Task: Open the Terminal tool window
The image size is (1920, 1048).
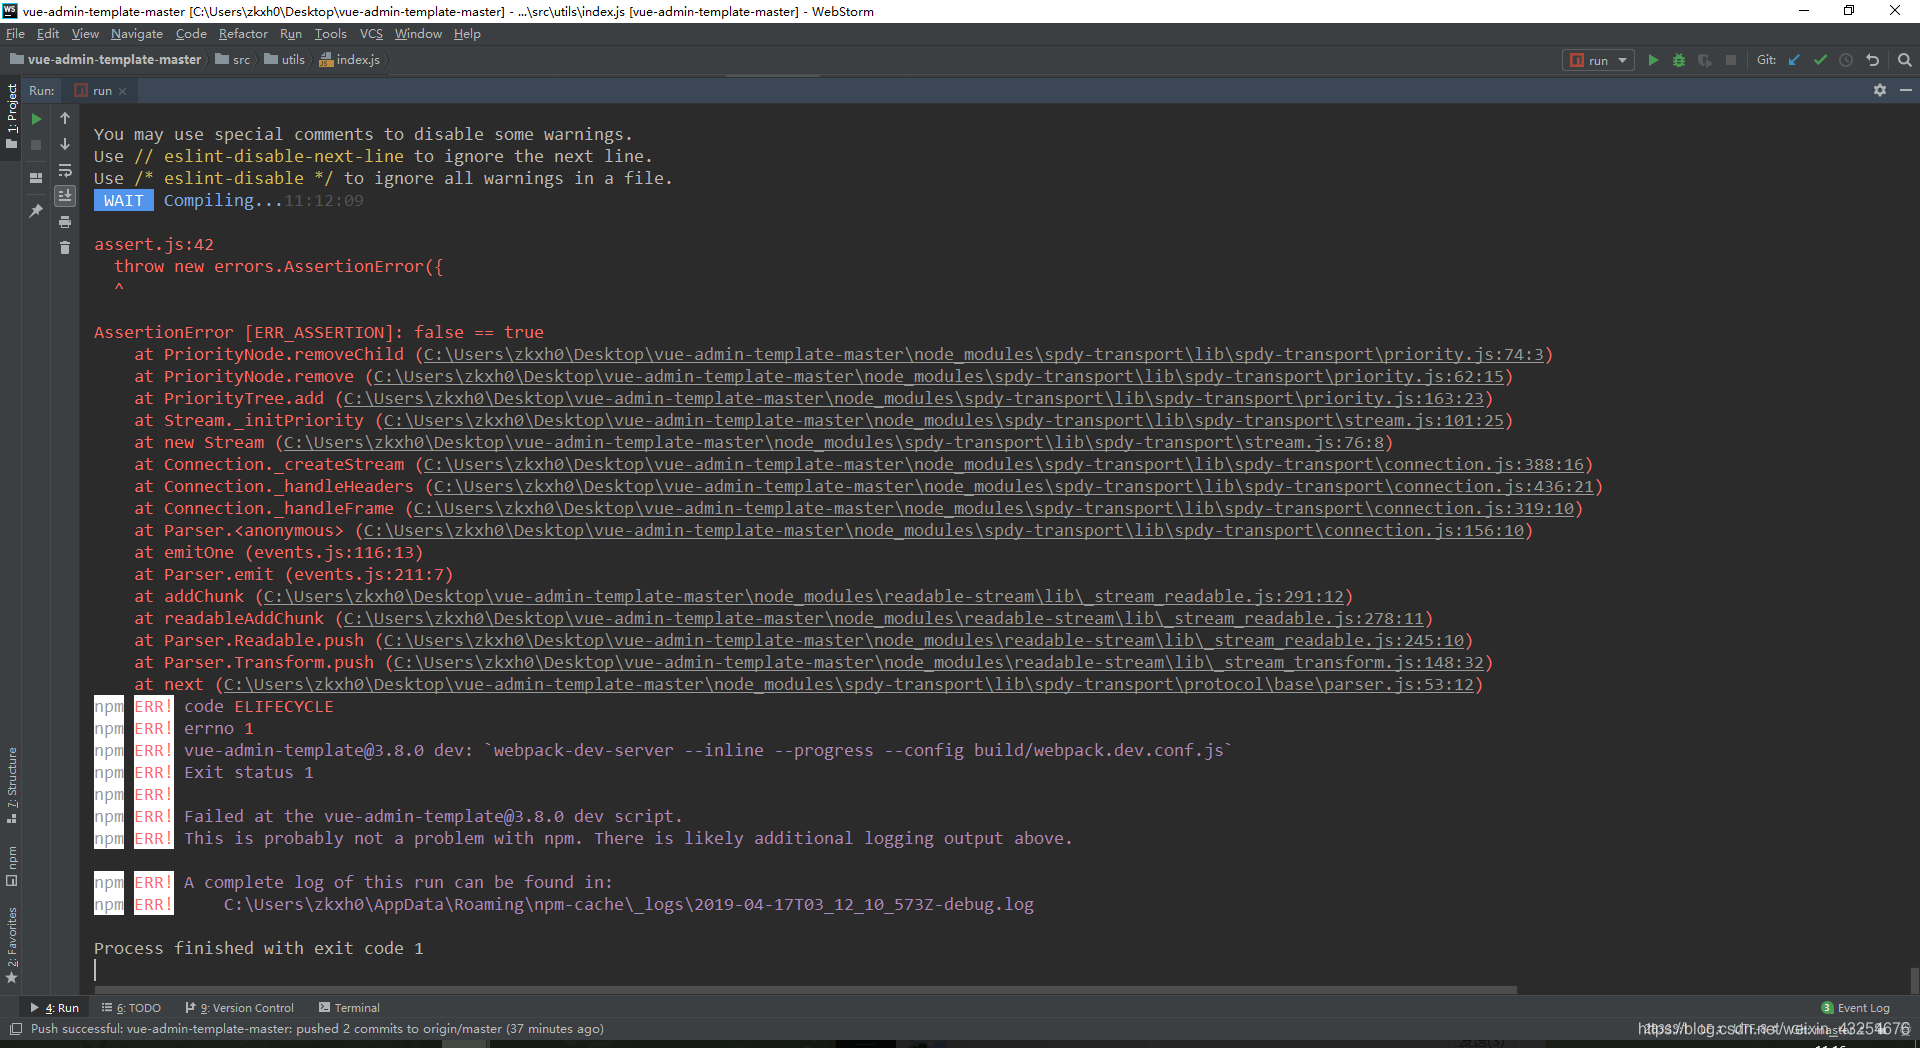Action: click(x=349, y=1008)
